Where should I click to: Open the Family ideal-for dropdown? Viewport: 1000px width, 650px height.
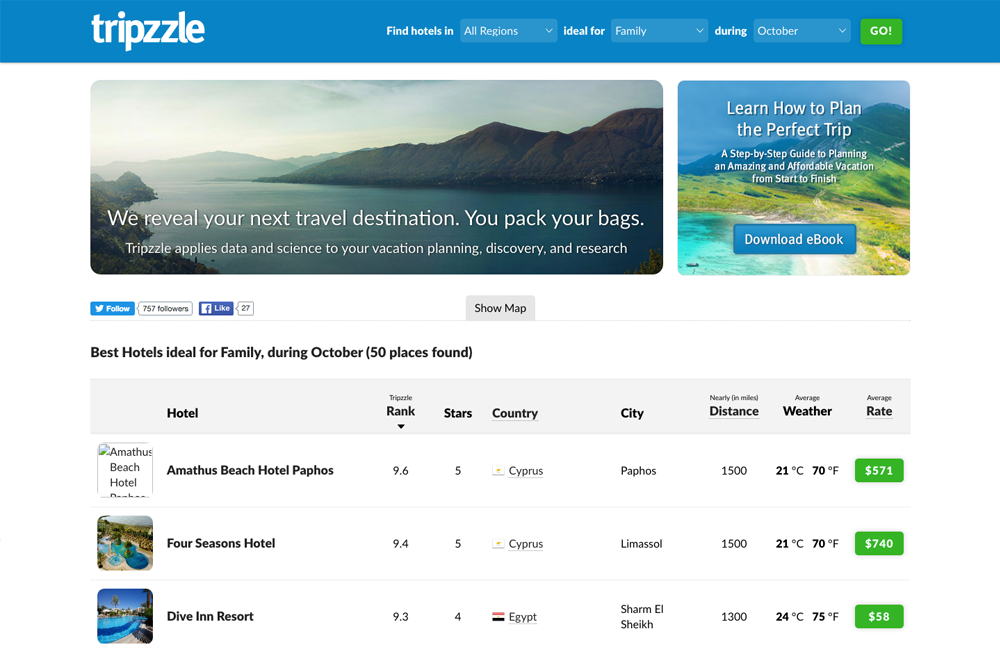click(x=659, y=31)
